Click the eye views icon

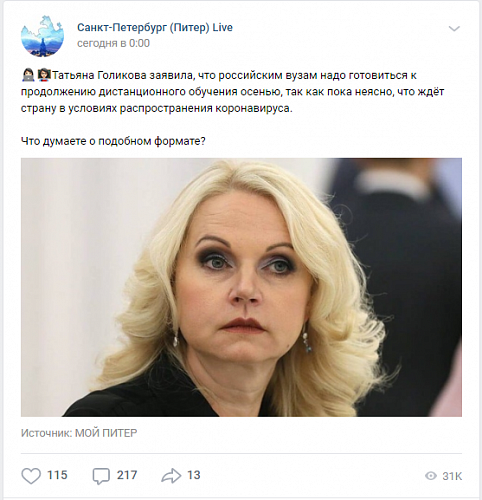(431, 476)
